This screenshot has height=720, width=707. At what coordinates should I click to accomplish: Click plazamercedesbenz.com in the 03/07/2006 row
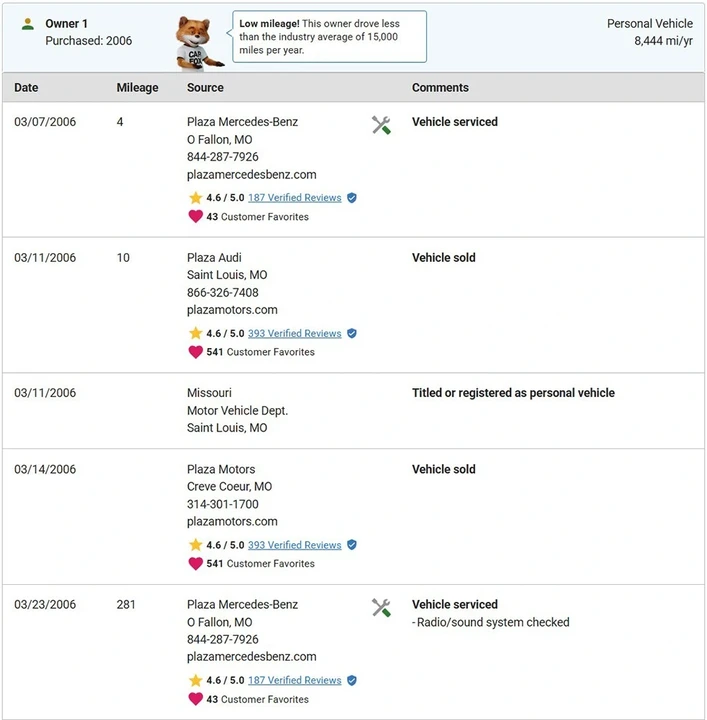(x=252, y=175)
